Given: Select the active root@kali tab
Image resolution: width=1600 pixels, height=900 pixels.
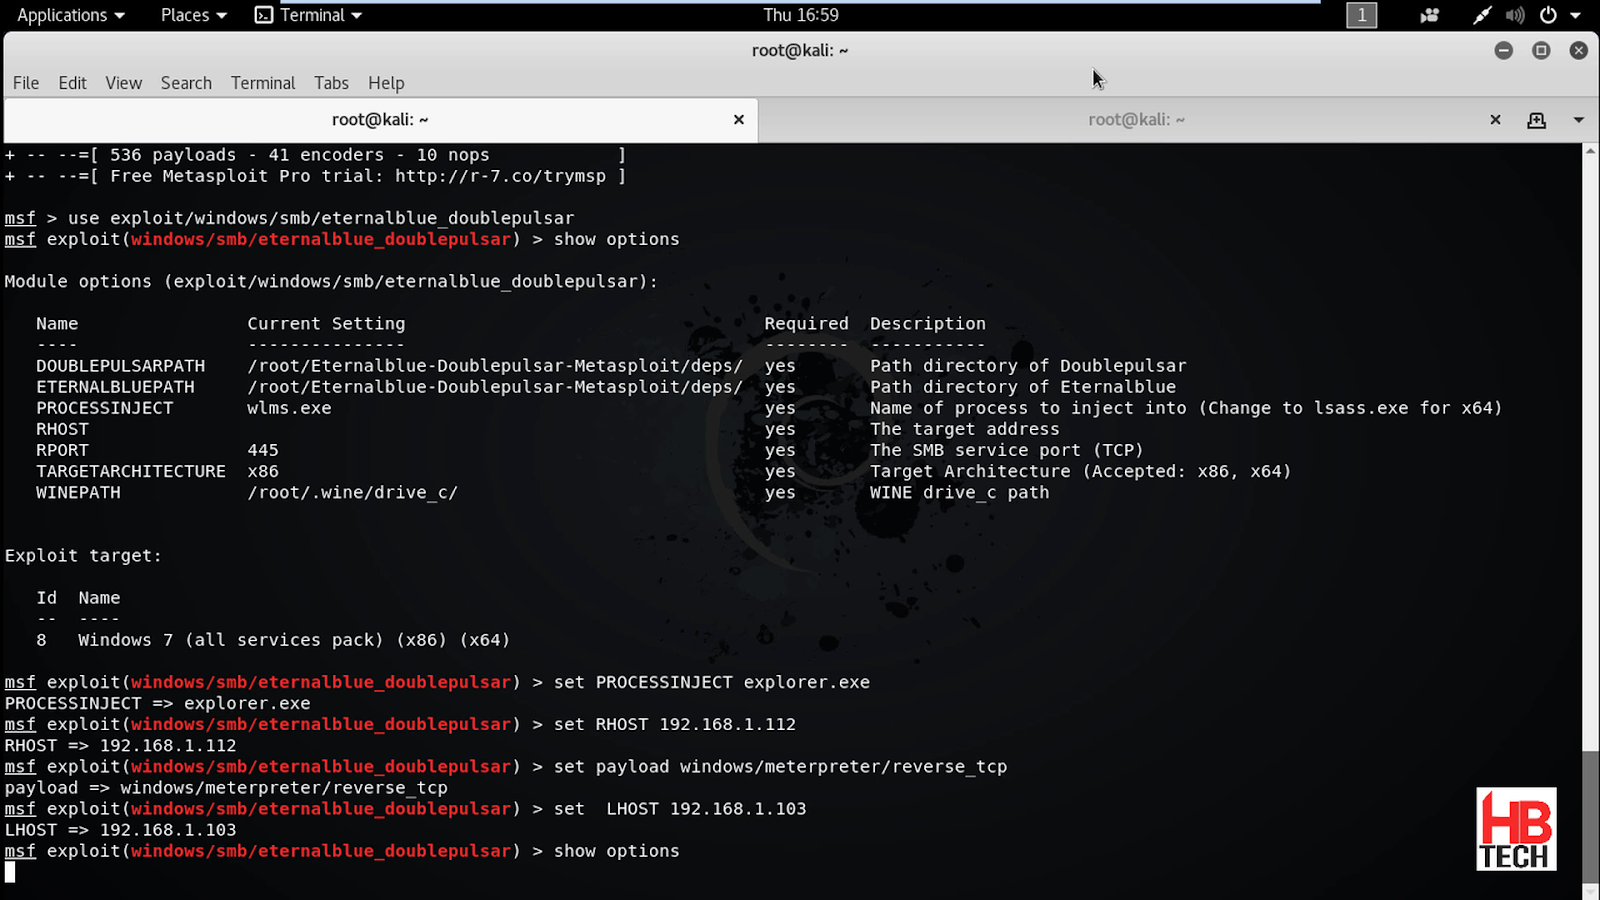Looking at the screenshot, I should (x=380, y=120).
